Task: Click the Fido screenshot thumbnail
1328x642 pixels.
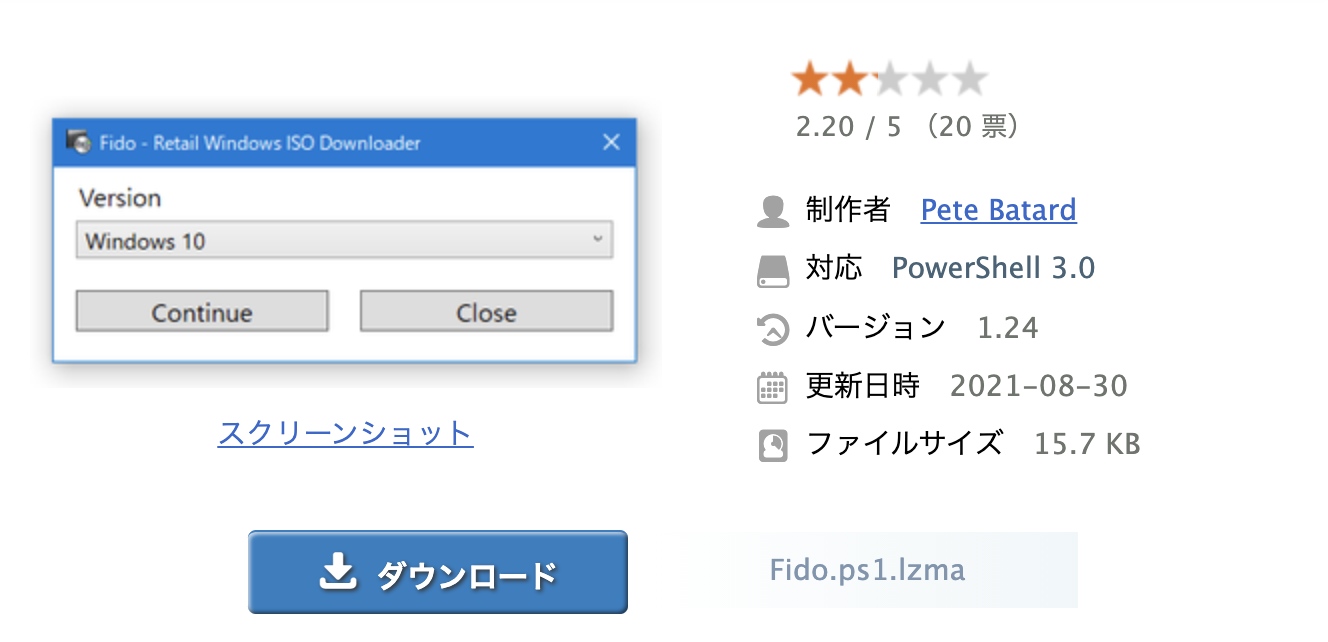Action: tap(344, 241)
